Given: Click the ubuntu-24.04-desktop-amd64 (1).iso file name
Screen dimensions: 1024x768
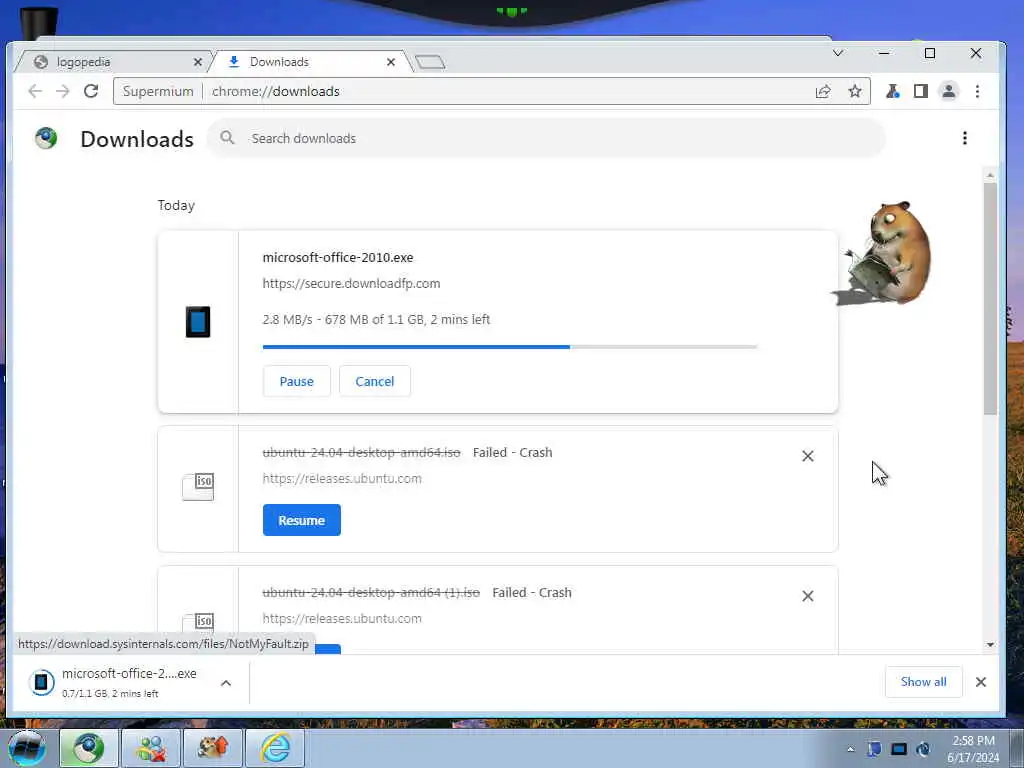Looking at the screenshot, I should pos(371,592).
